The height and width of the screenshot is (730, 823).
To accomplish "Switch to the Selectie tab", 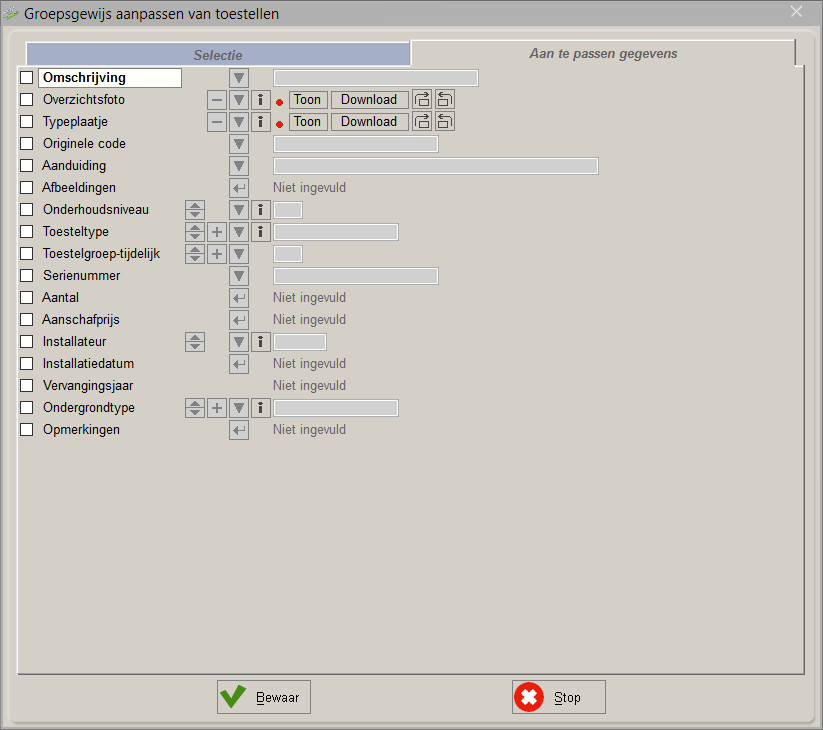I will [x=218, y=55].
